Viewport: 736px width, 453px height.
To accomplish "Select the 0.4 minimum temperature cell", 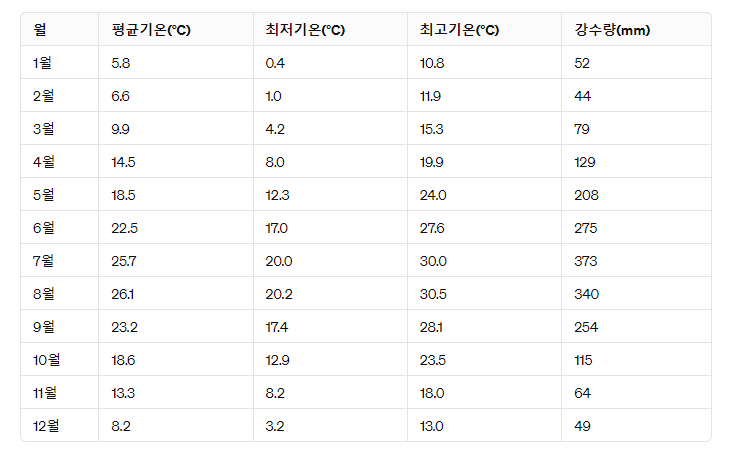I will pos(275,63).
